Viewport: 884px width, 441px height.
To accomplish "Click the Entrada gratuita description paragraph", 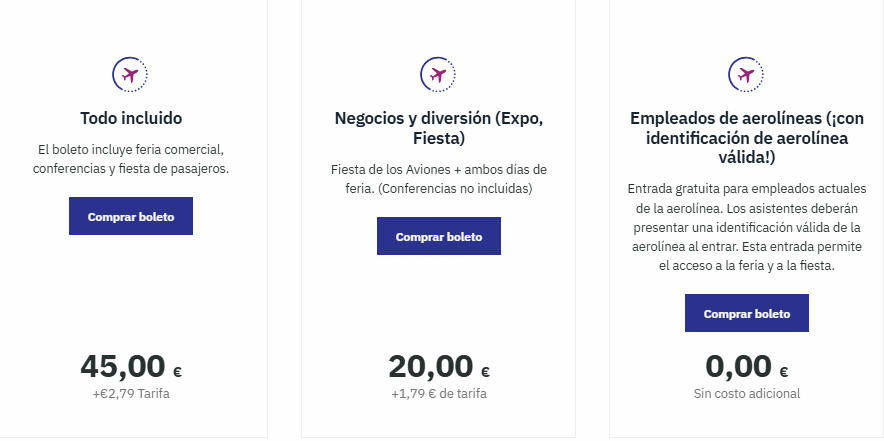I will [746, 227].
